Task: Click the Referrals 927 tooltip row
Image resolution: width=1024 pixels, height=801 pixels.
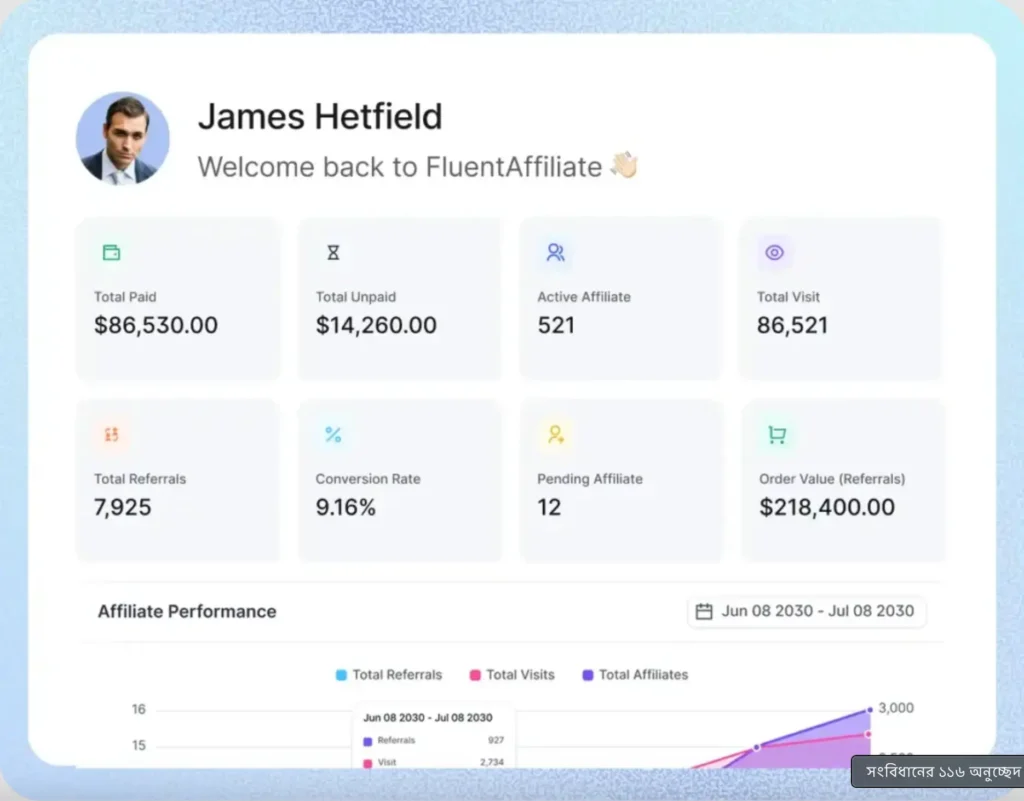Action: click(434, 741)
